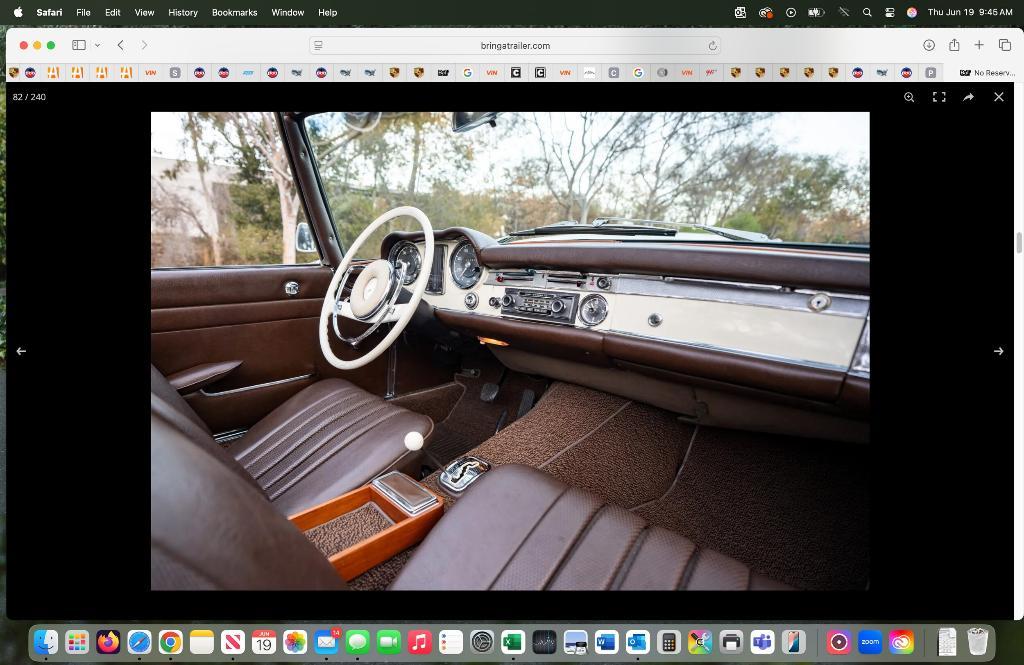Zoom into the photo with the magnifier icon
This screenshot has height=665, width=1024.
pos(909,97)
